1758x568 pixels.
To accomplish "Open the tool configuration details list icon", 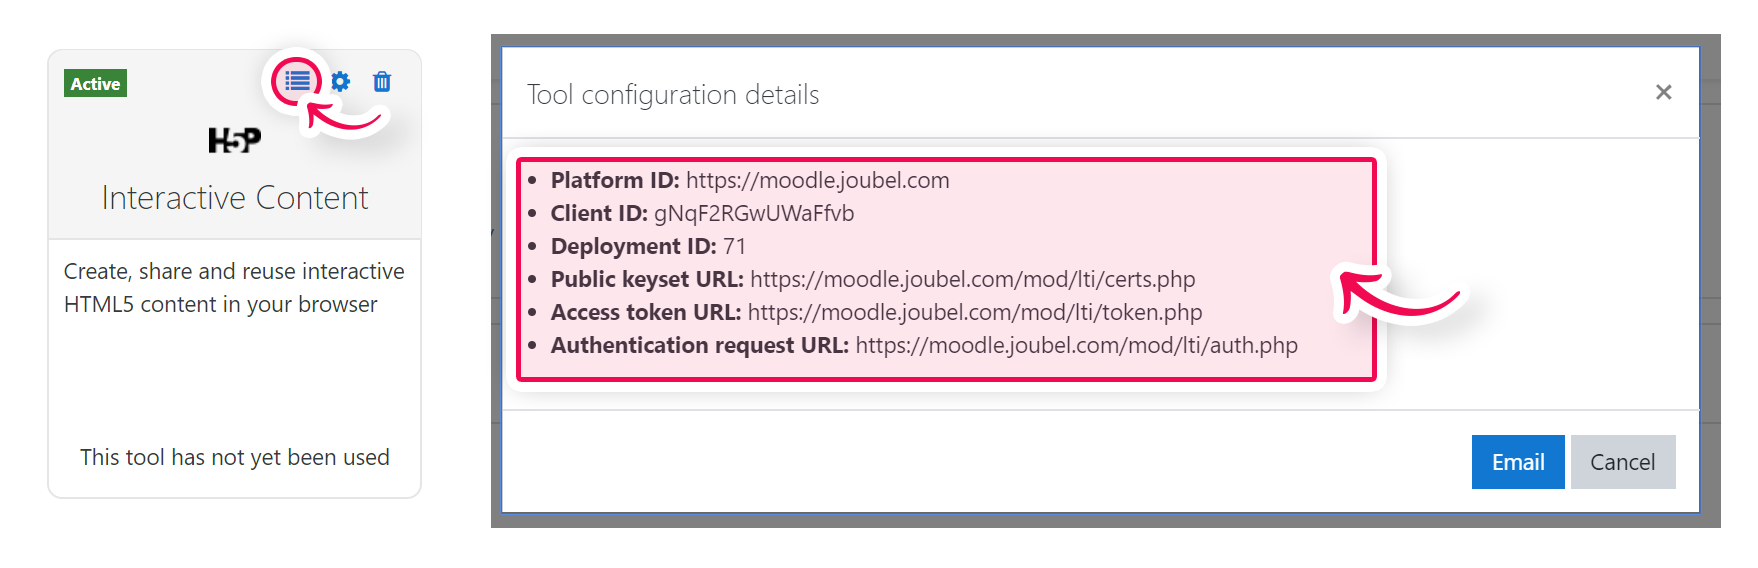I will pyautogui.click(x=297, y=81).
